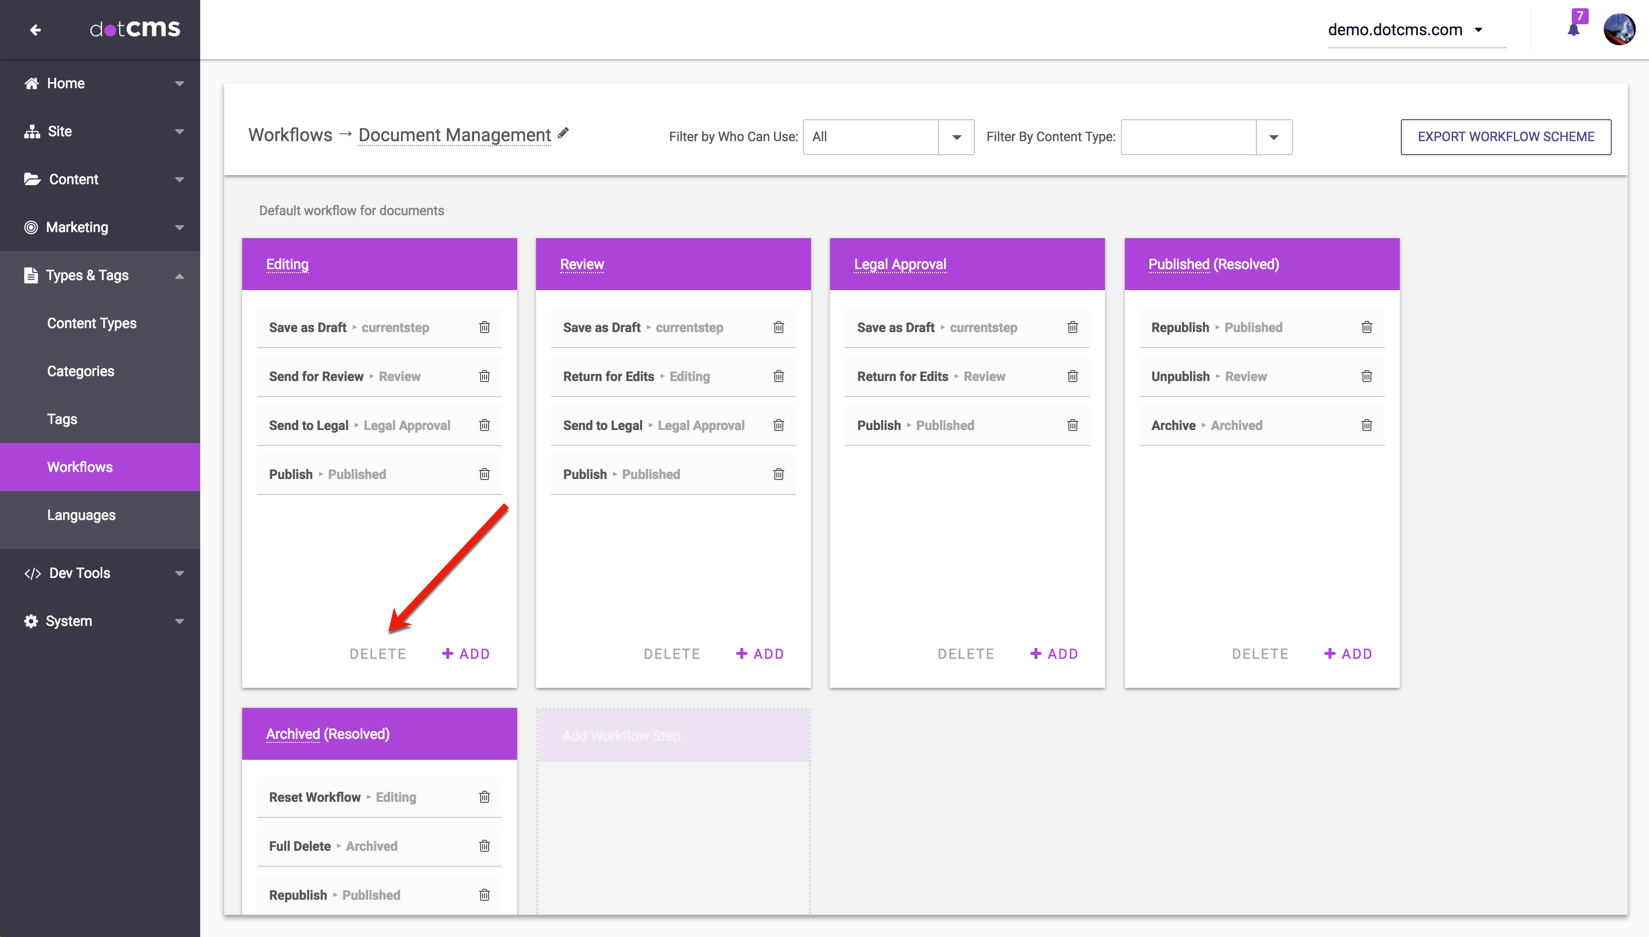Open the notifications bell

pos(1573,29)
